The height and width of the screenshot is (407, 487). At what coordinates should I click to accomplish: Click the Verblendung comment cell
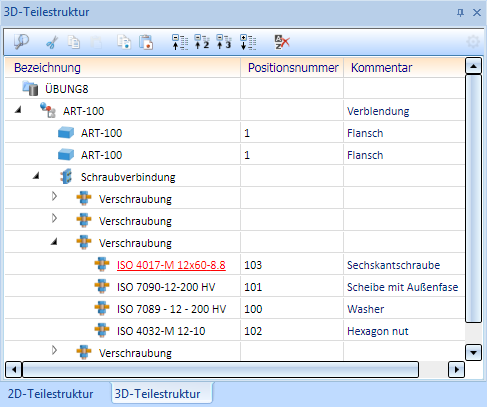pos(404,111)
